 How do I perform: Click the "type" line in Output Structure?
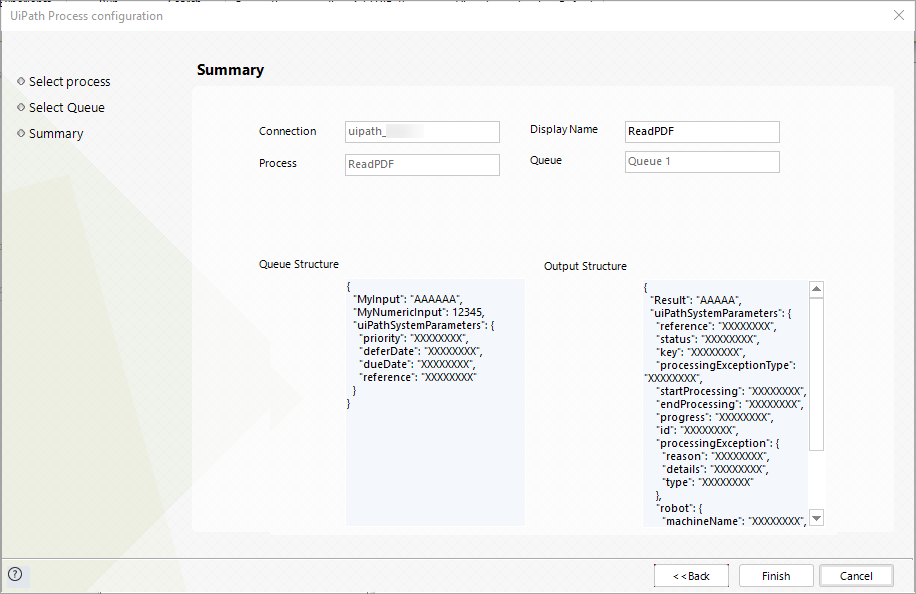click(707, 482)
